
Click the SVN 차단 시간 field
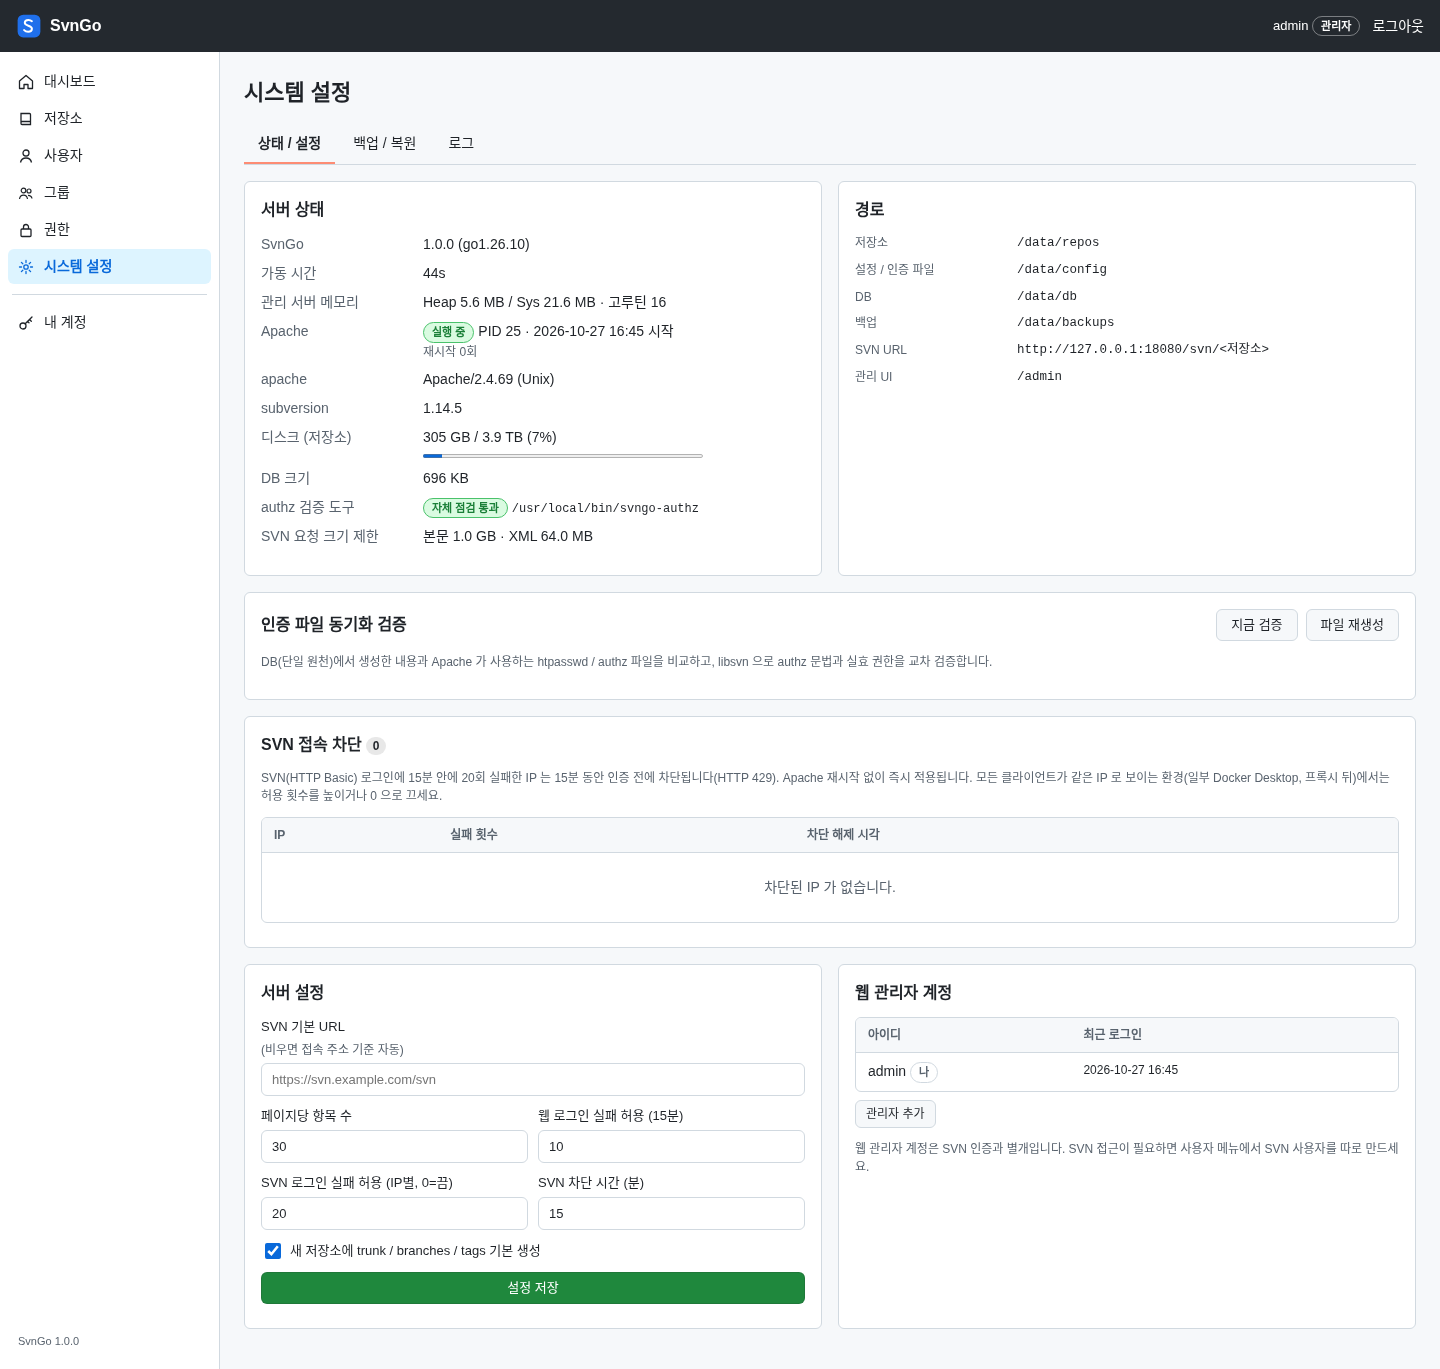tap(671, 1214)
